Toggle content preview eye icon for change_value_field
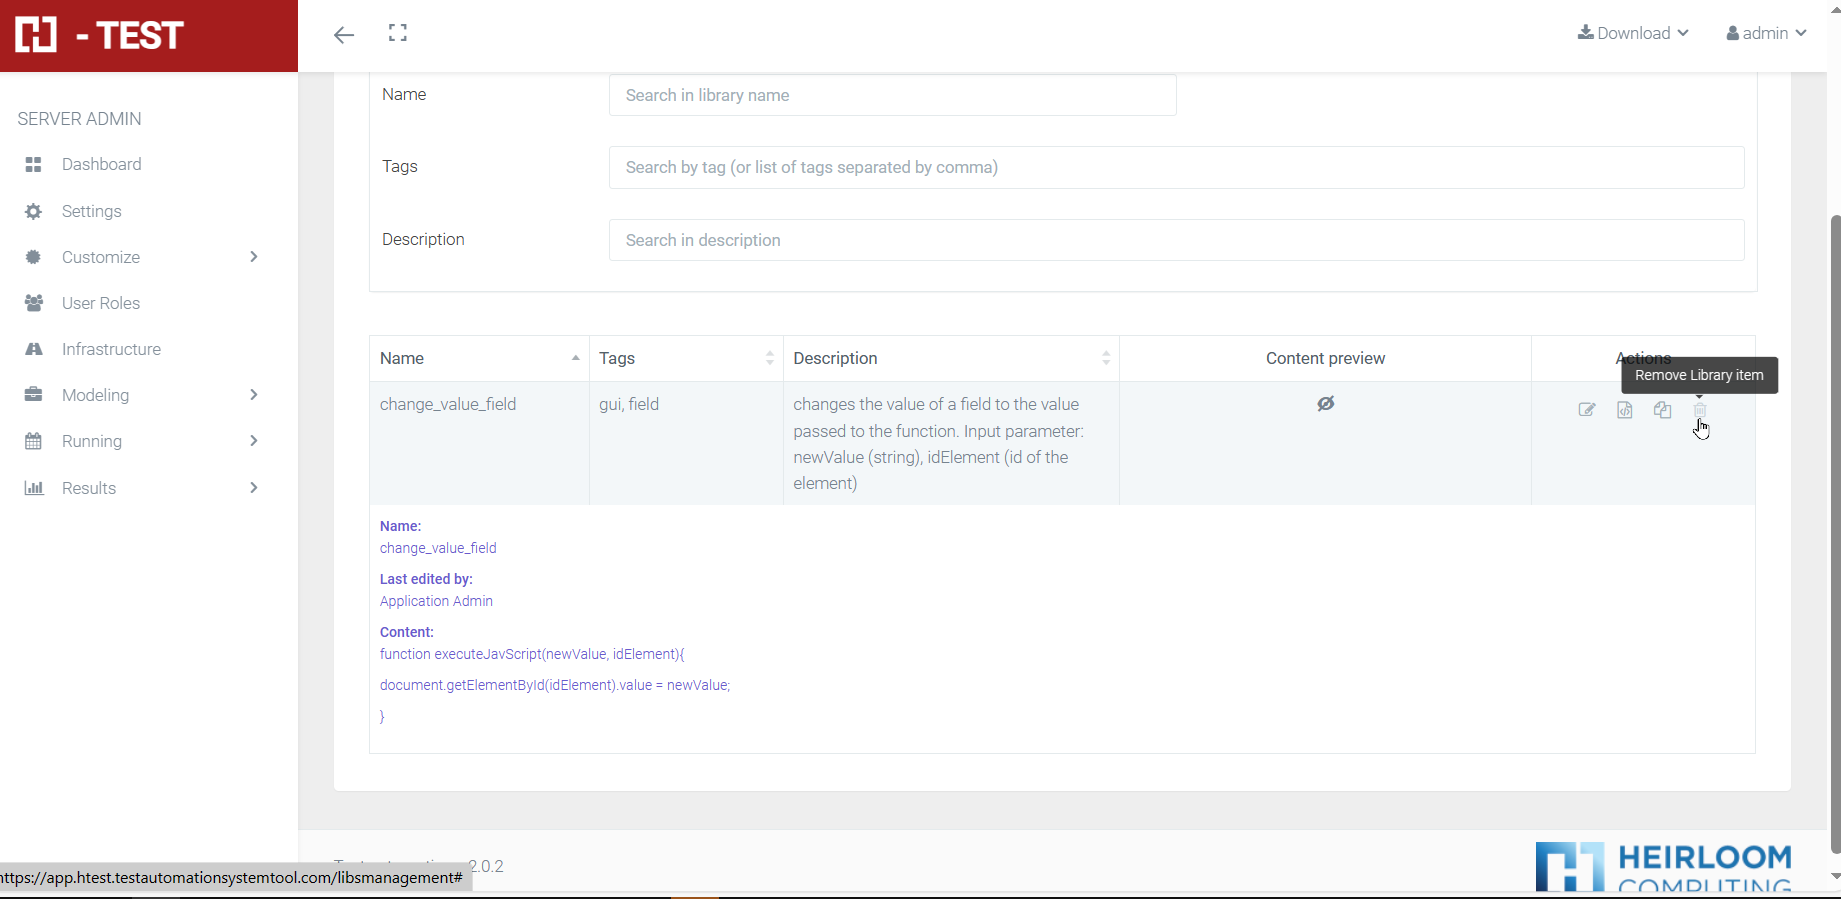Screen dimensions: 1841x899 click(1325, 404)
